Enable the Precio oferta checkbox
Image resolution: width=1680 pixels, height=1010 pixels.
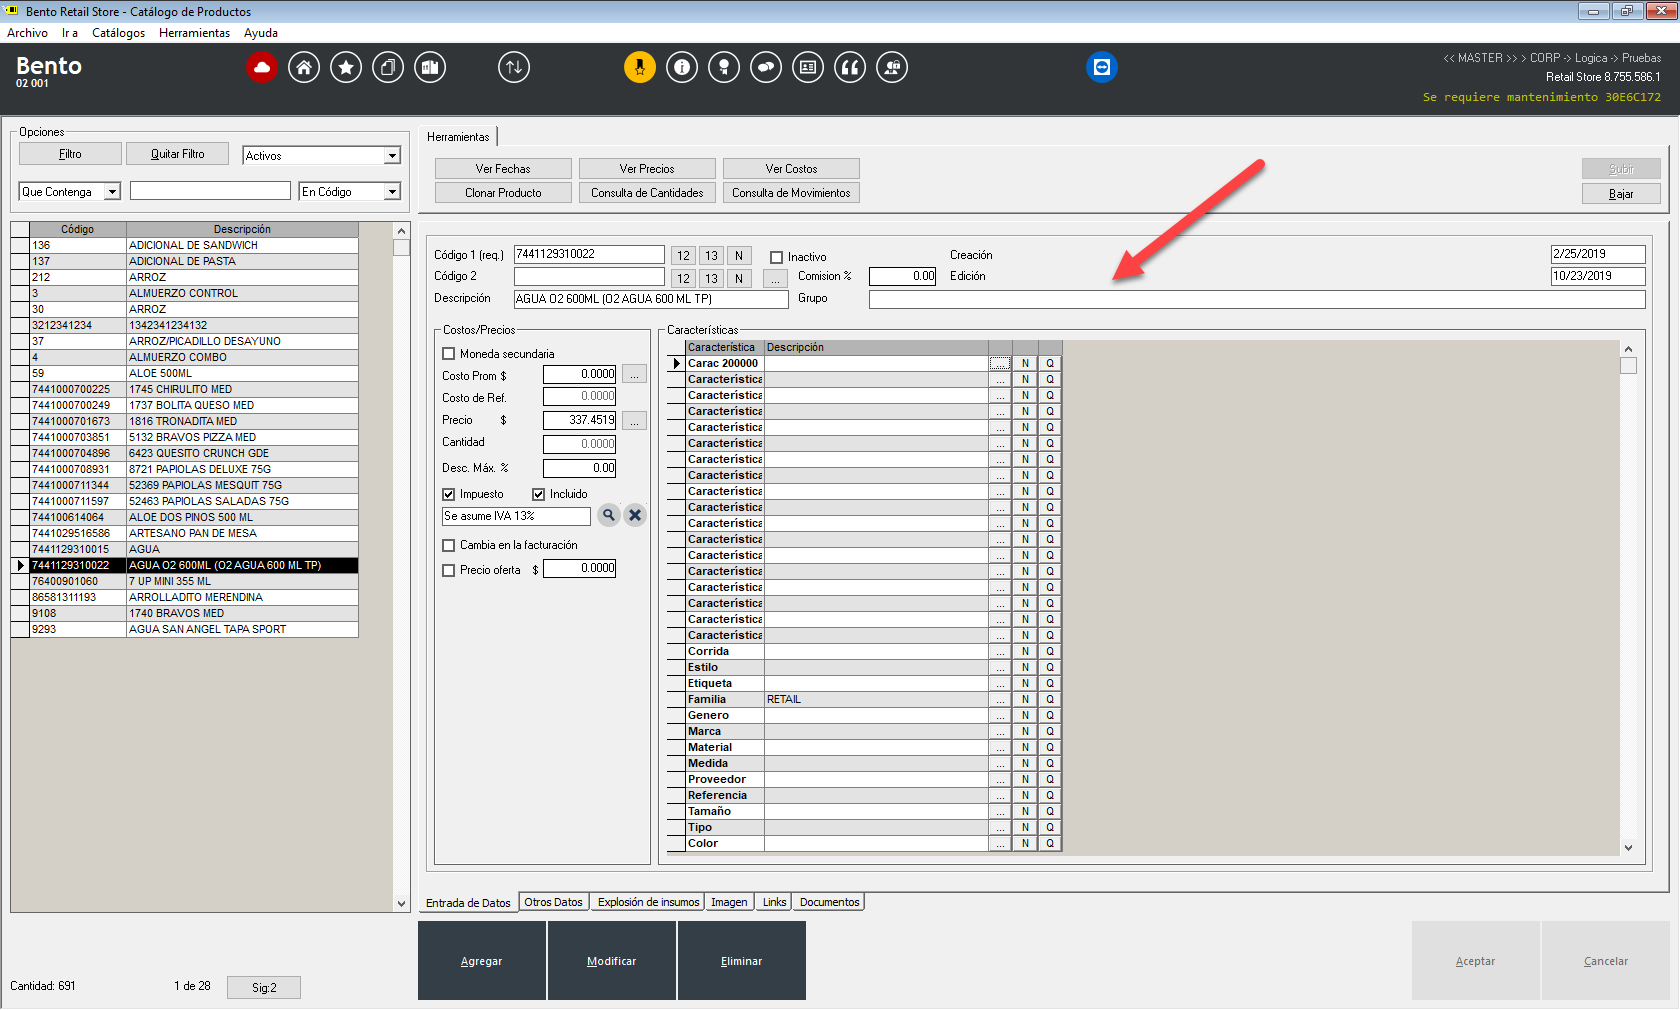pyautogui.click(x=449, y=570)
